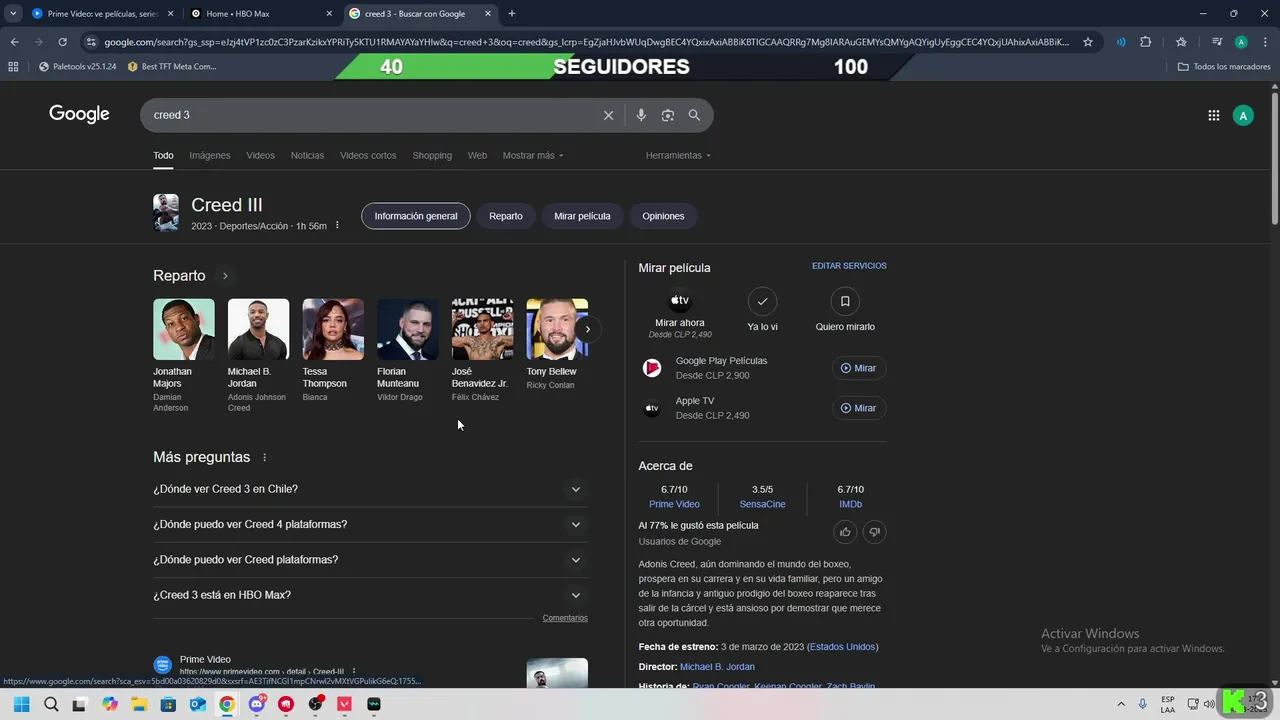This screenshot has width=1280, height=720.
Task: Open Valorant icon in taskbar
Action: coord(344,704)
